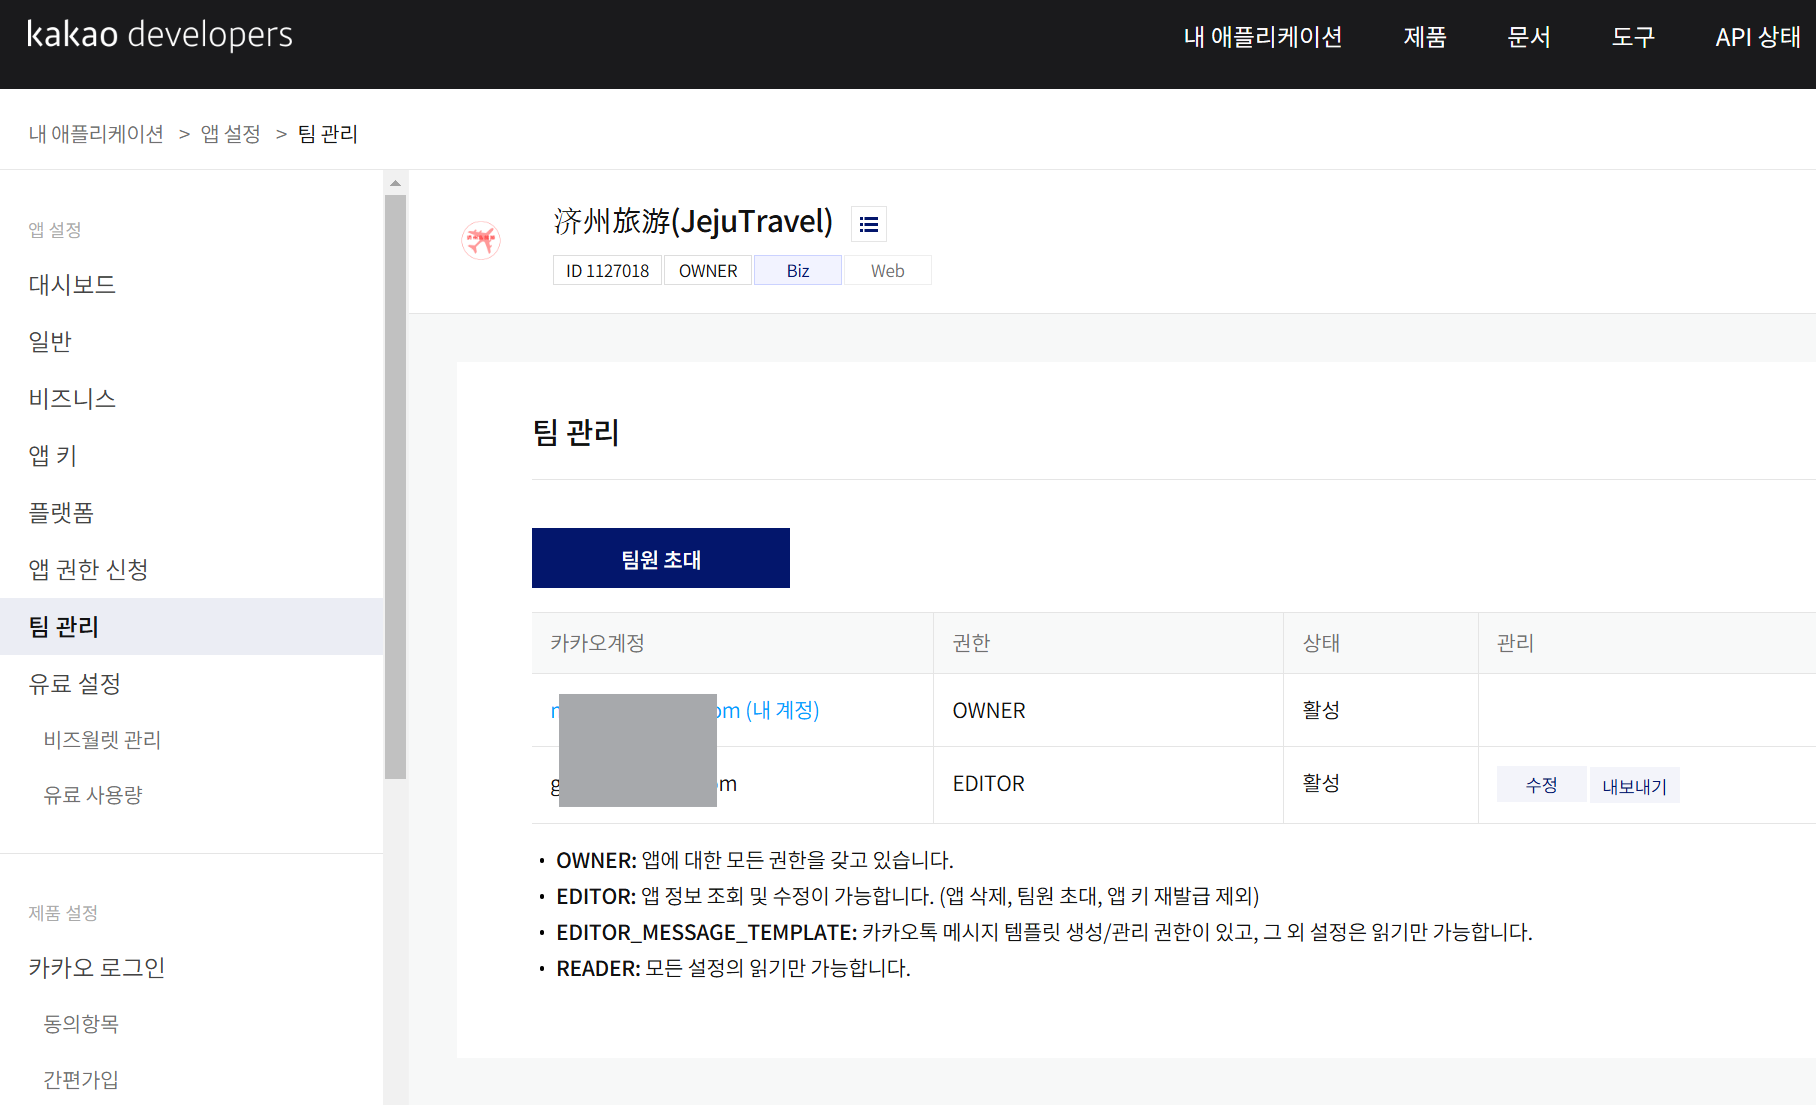1816x1105 pixels.
Task: Open 유료 사용량 sub-item
Action: click(x=93, y=795)
